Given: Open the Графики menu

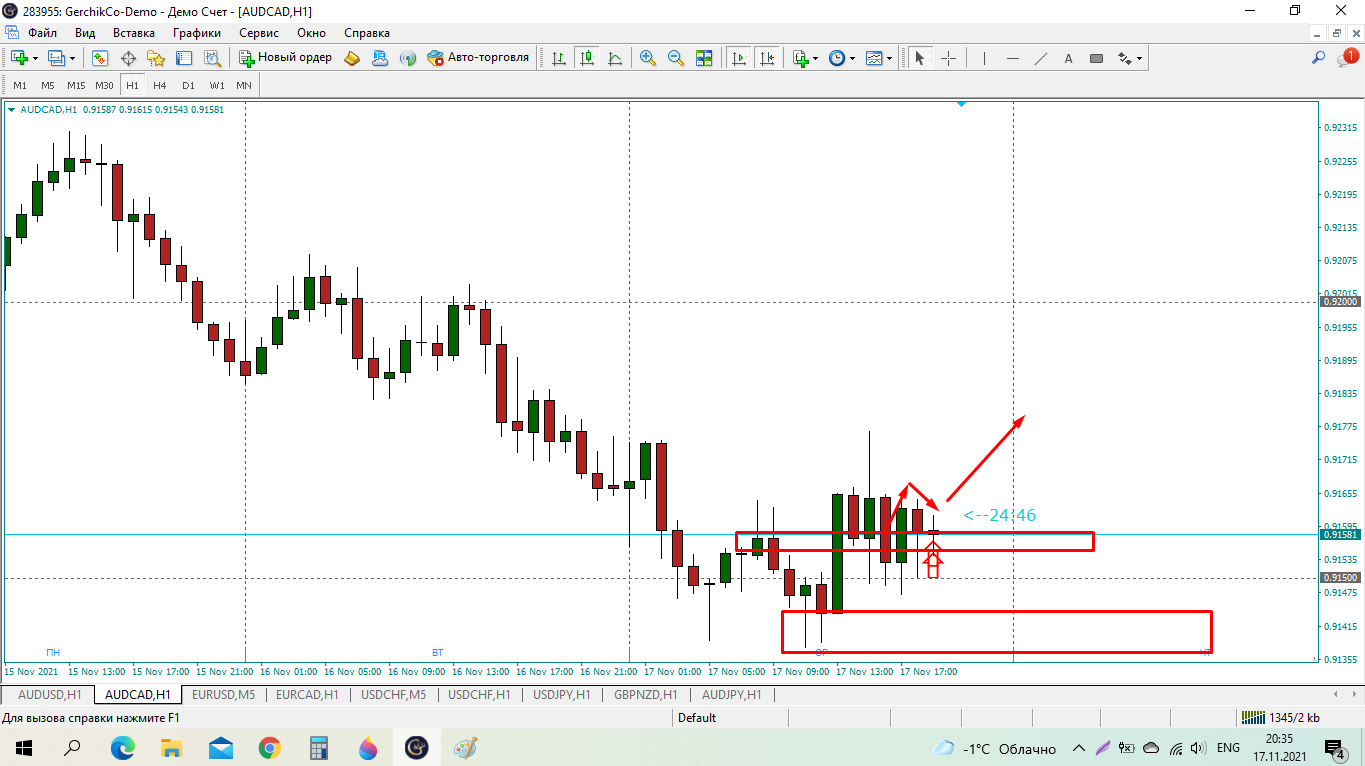Looking at the screenshot, I should (x=196, y=33).
